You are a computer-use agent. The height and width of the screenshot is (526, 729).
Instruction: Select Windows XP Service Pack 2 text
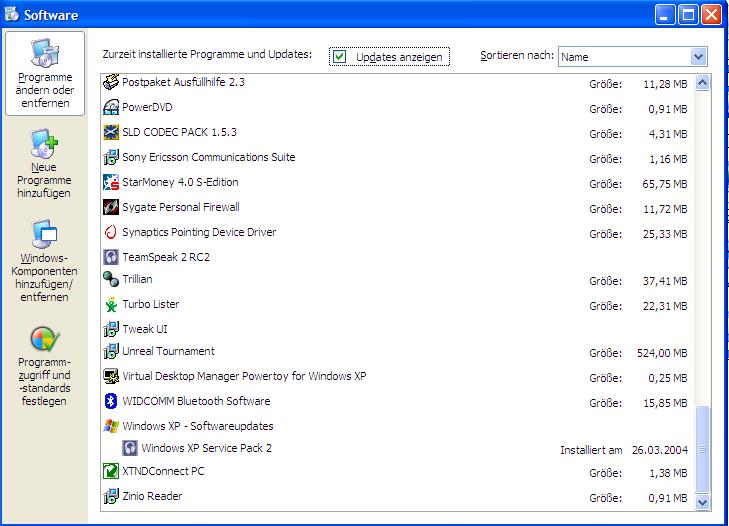coord(207,448)
